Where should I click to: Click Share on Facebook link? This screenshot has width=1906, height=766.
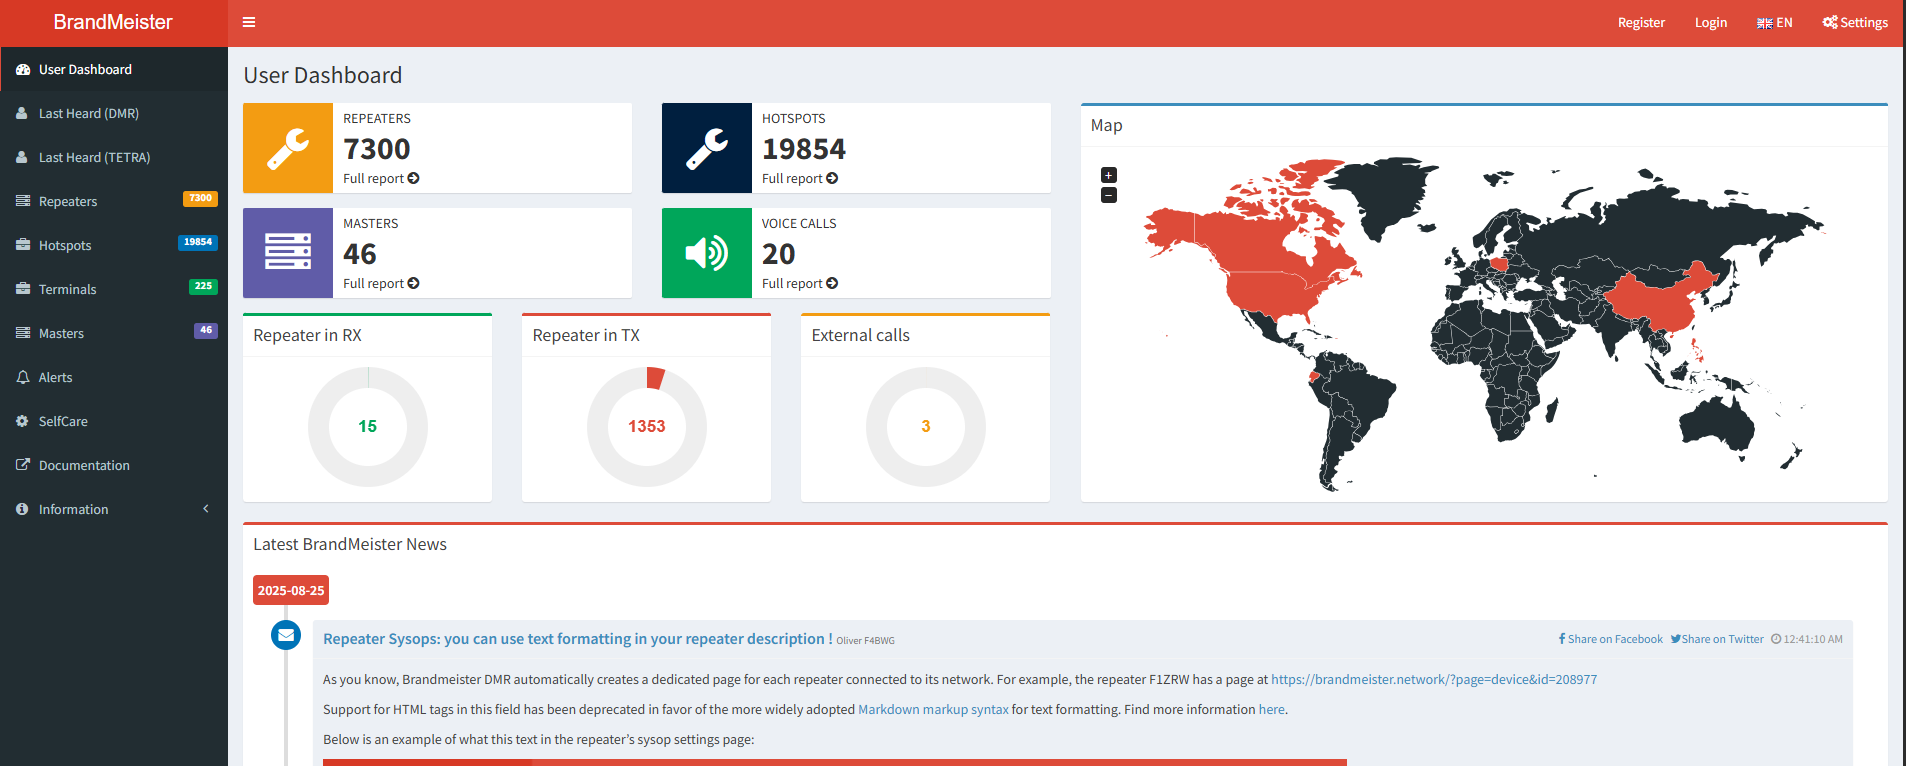coord(1610,639)
